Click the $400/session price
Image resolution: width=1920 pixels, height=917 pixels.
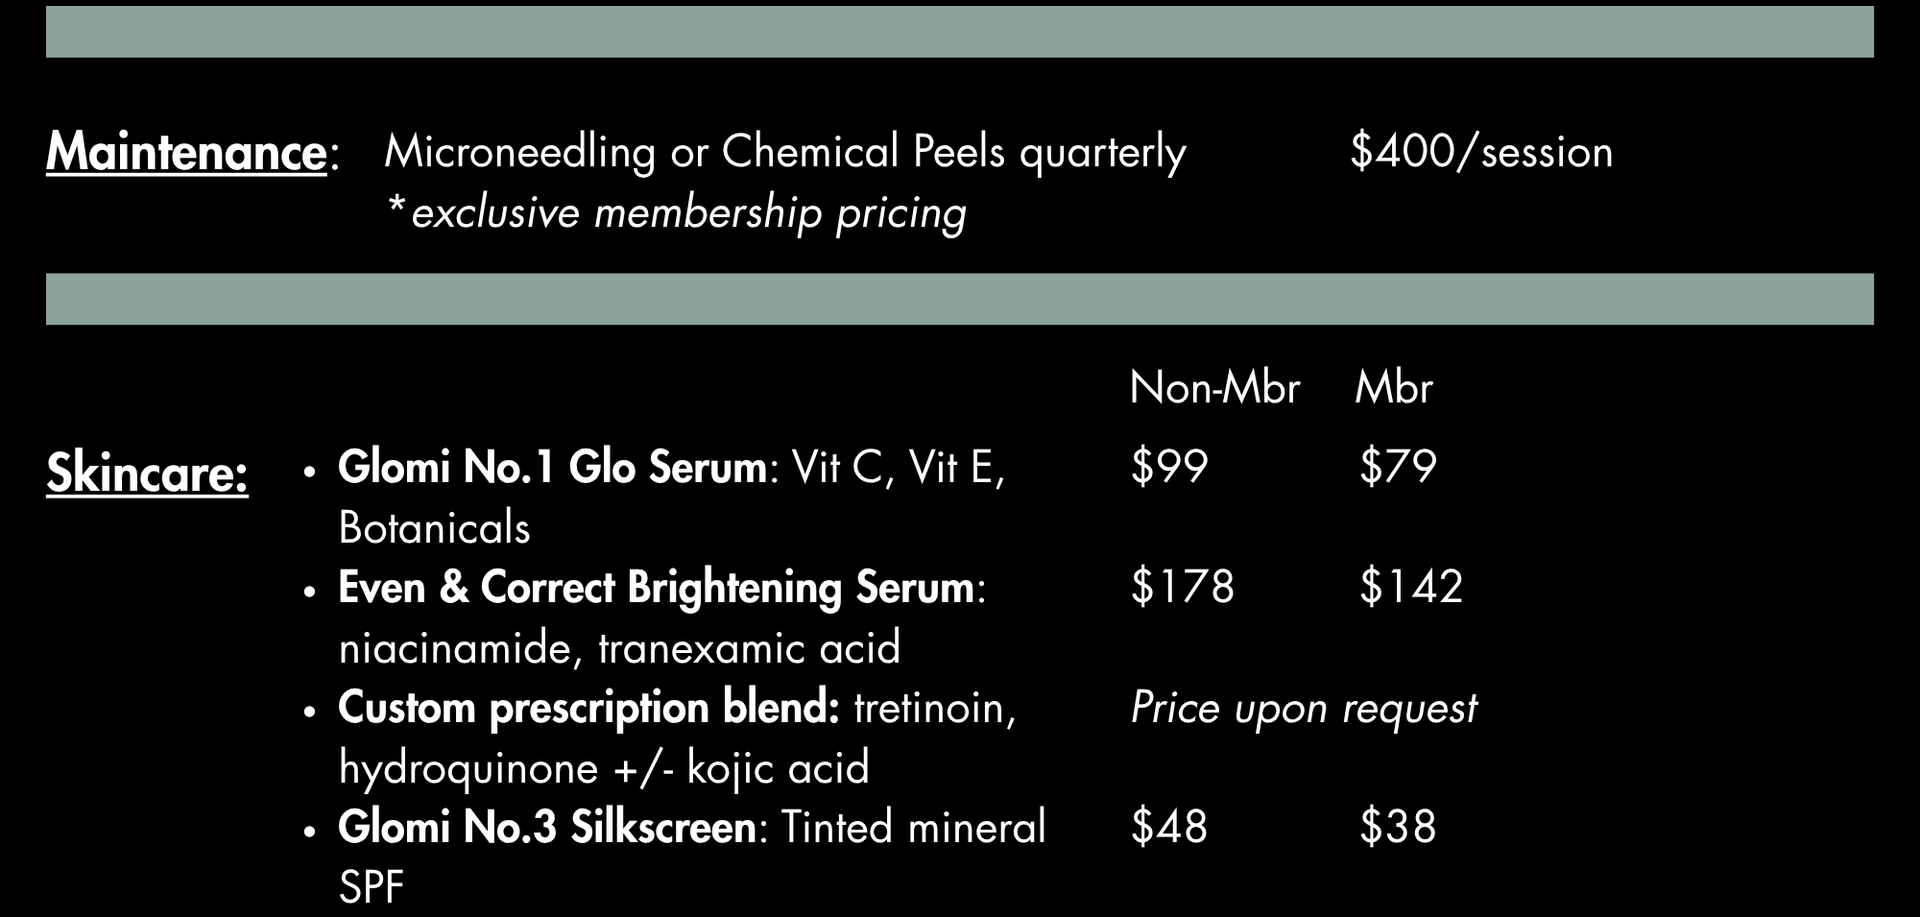pyautogui.click(x=1480, y=153)
